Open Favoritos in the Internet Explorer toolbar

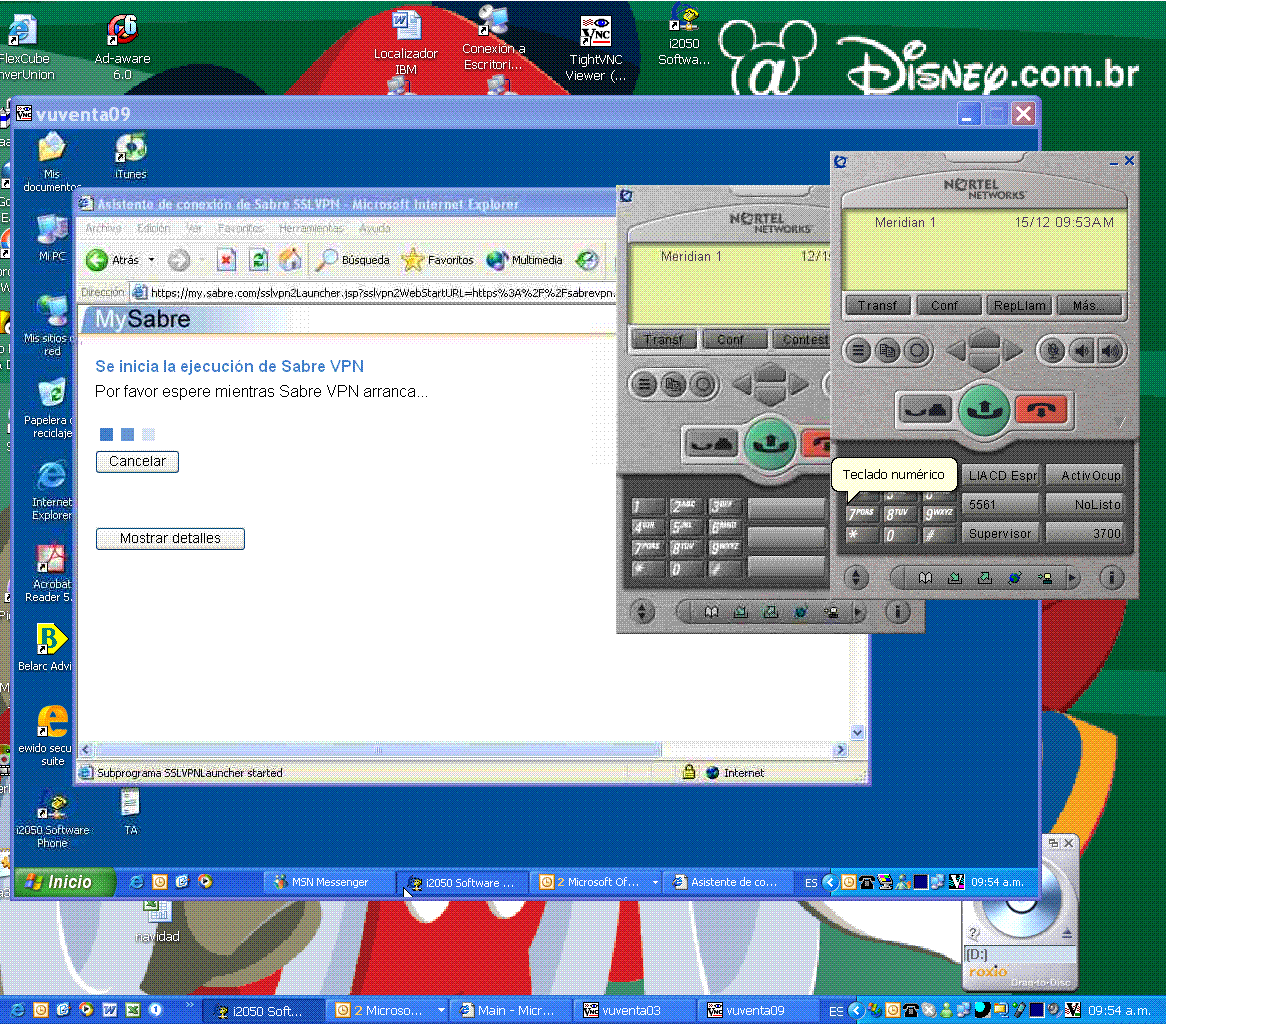click(438, 260)
